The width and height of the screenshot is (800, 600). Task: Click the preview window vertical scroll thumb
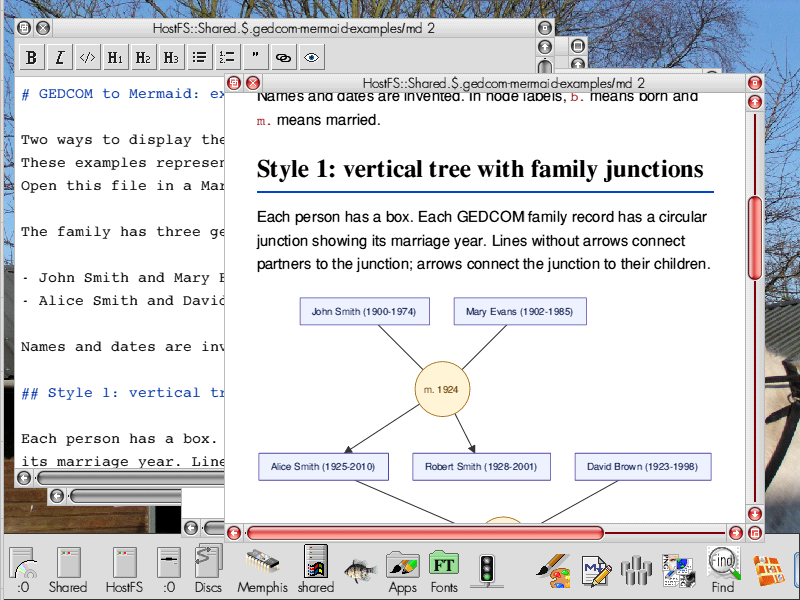pos(755,238)
